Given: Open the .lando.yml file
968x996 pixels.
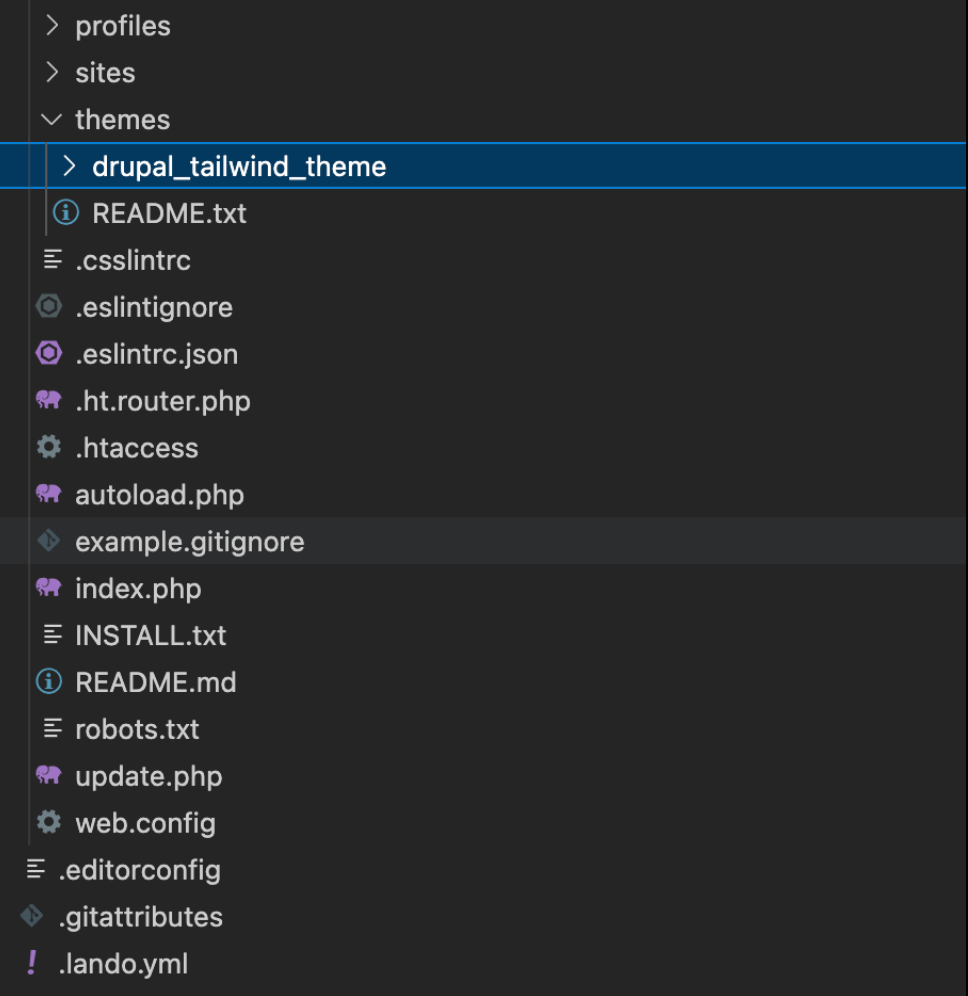Looking at the screenshot, I should pyautogui.click(x=123, y=964).
